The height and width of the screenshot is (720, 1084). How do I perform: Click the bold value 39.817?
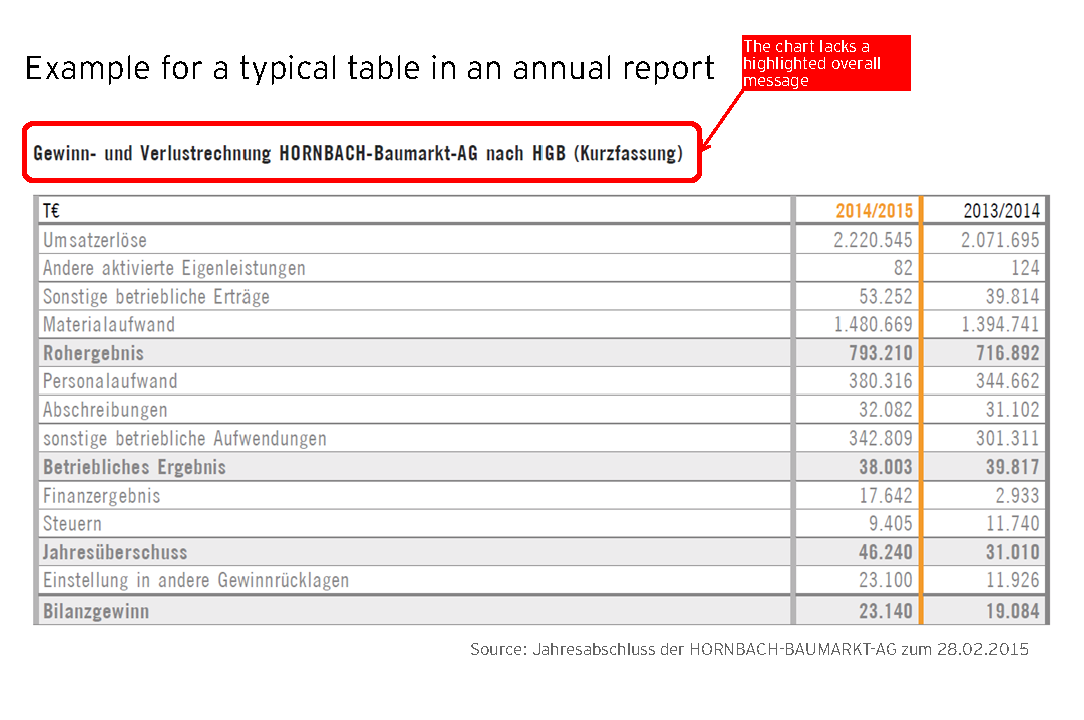pyautogui.click(x=1013, y=468)
